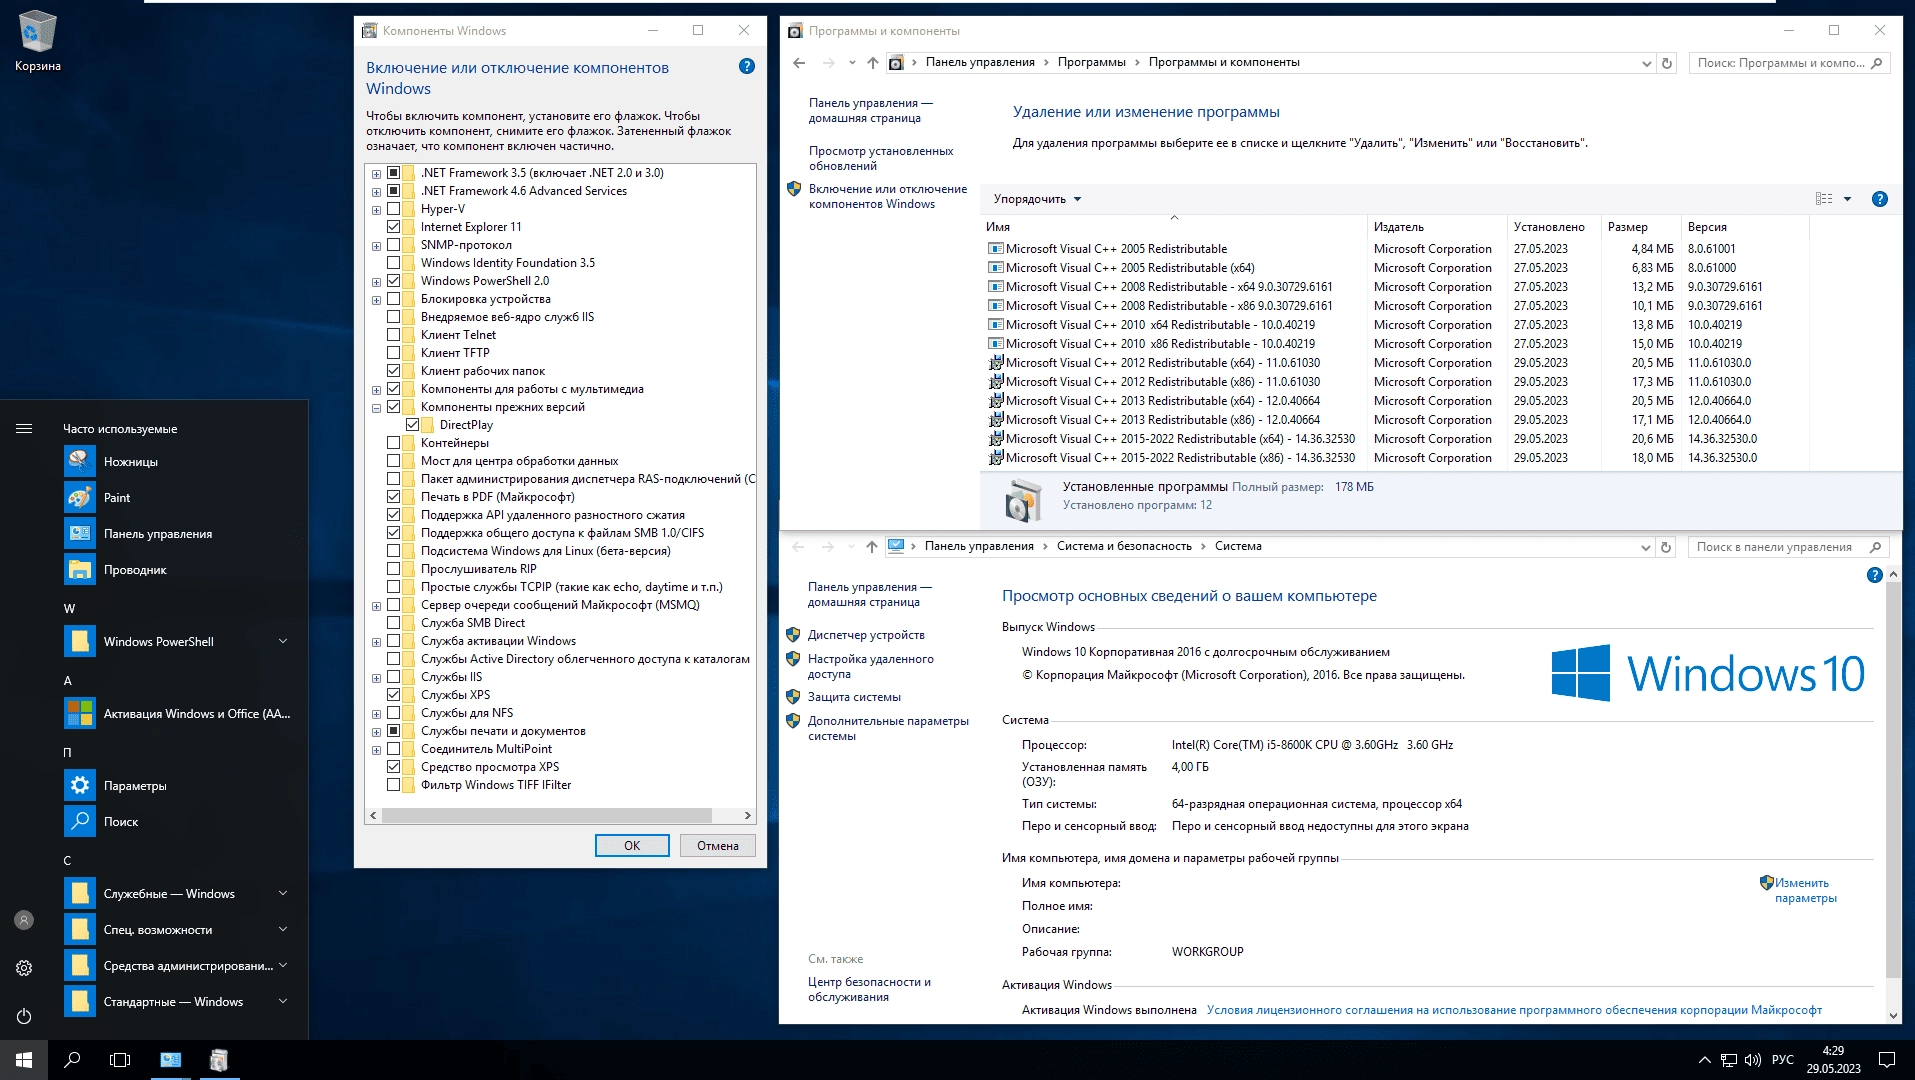Open notification center on taskbar

pyautogui.click(x=1886, y=1060)
